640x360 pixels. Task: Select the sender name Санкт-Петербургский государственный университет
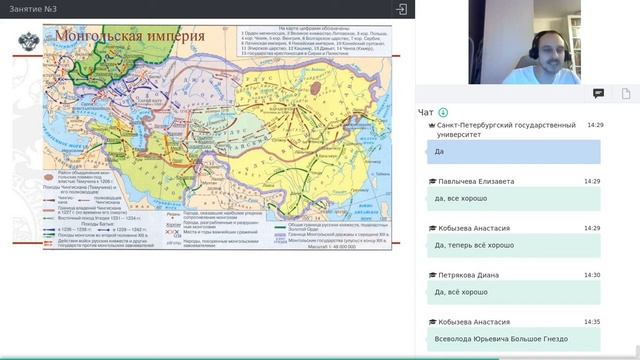[506, 129]
